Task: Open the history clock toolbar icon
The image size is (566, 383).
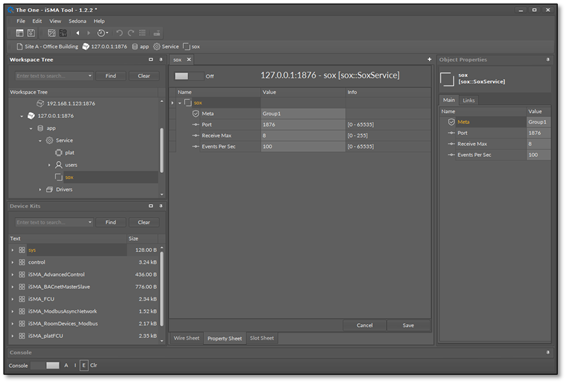Action: [x=102, y=33]
